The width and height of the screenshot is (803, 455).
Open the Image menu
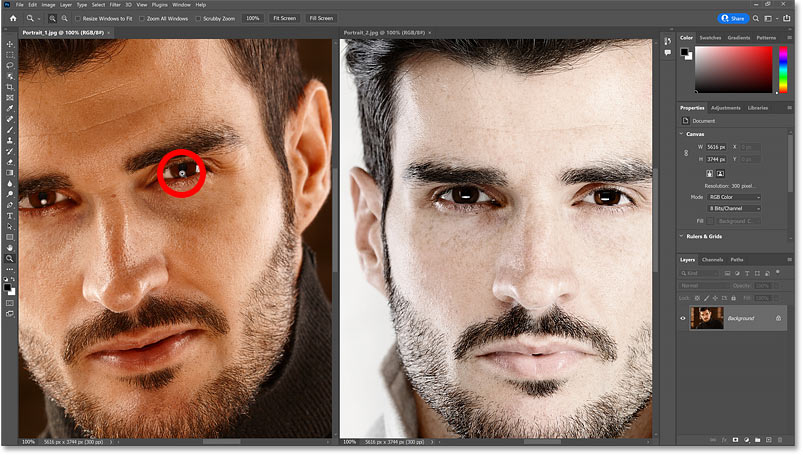[48, 5]
